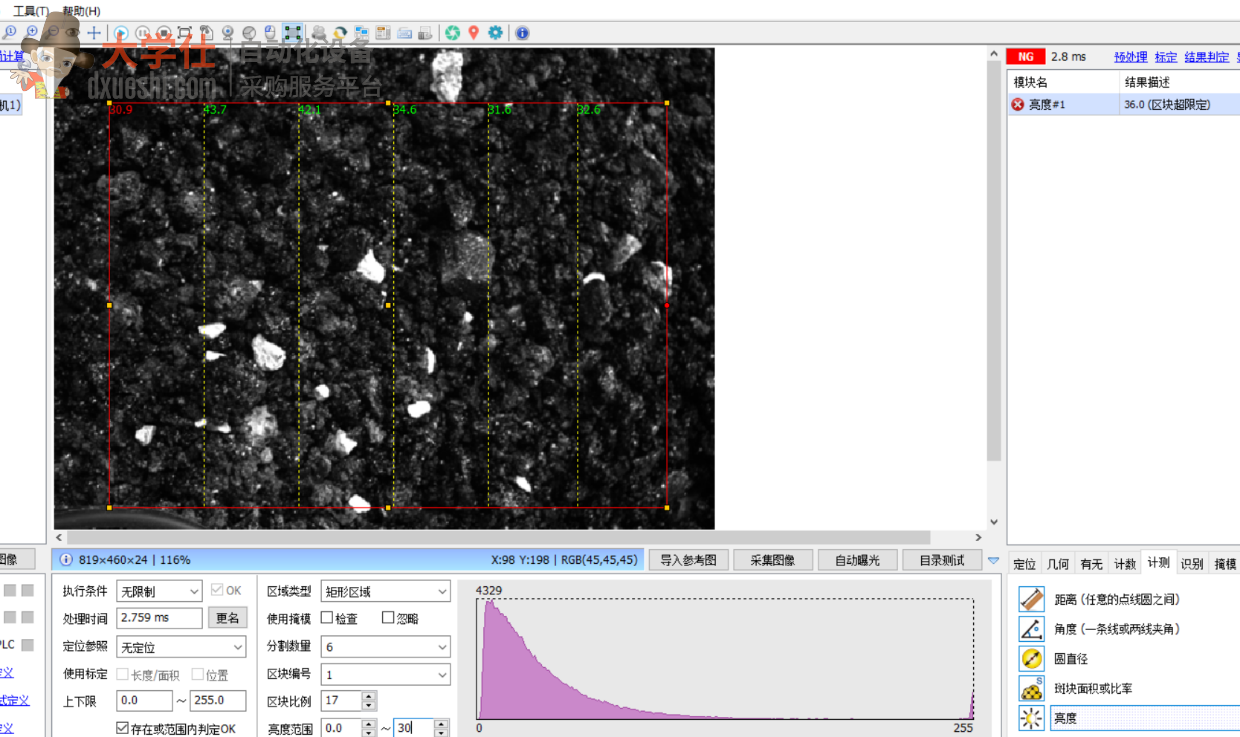Switch to the 几何 tab

[1058, 564]
